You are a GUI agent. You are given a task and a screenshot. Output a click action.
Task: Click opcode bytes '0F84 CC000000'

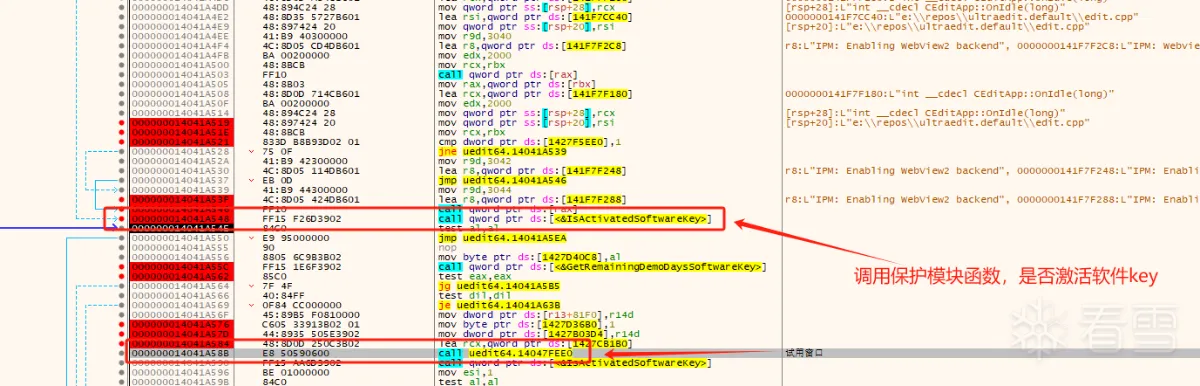pyautogui.click(x=301, y=304)
